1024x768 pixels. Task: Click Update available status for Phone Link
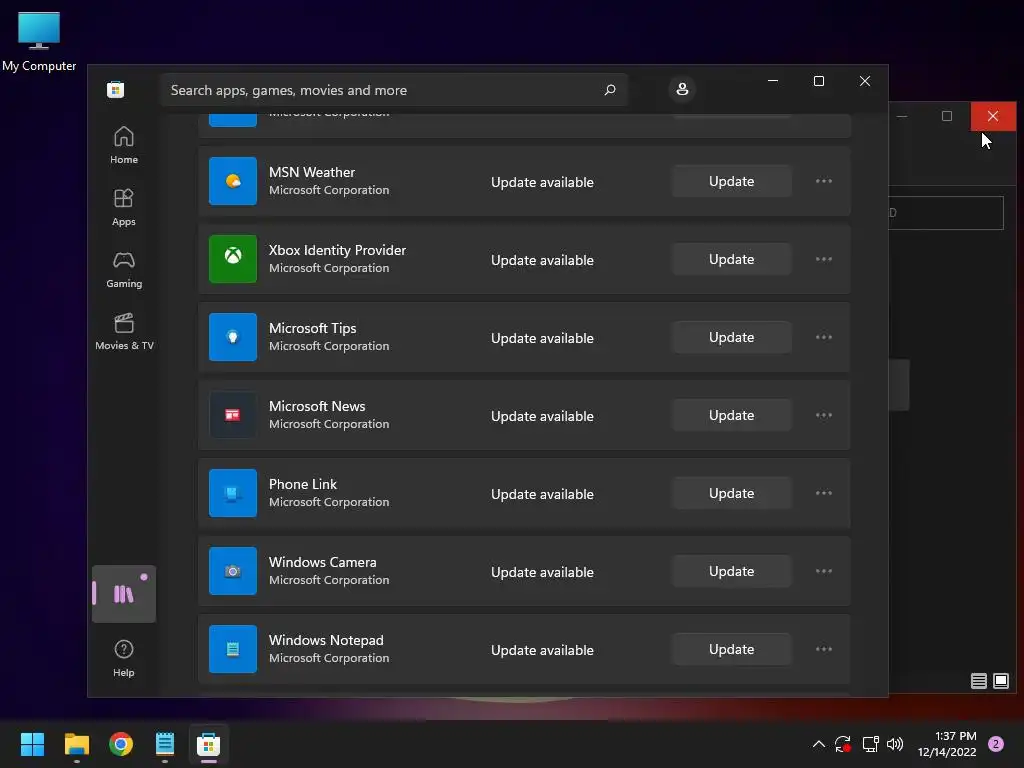[x=542, y=494]
